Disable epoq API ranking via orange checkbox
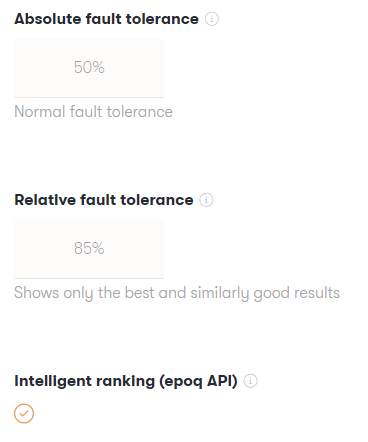 click(x=24, y=413)
